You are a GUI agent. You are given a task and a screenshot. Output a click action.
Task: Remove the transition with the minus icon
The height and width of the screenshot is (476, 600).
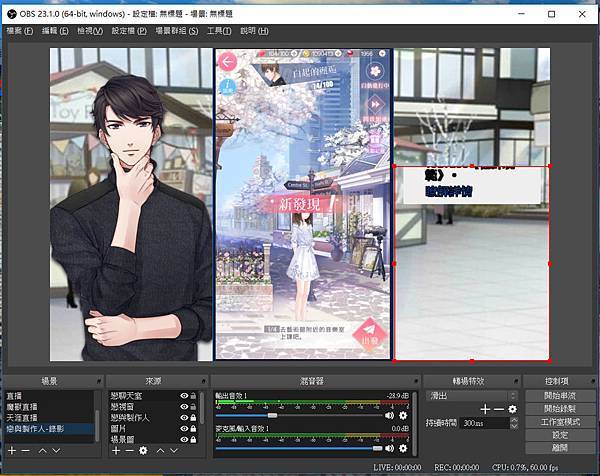[x=499, y=409]
